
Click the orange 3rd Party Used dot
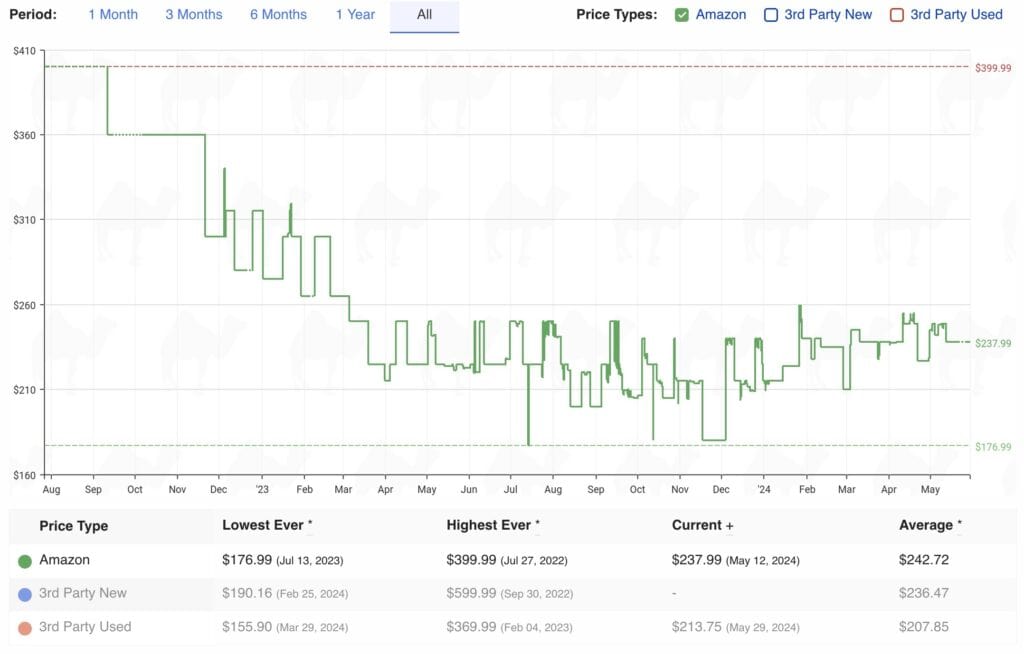(x=25, y=627)
